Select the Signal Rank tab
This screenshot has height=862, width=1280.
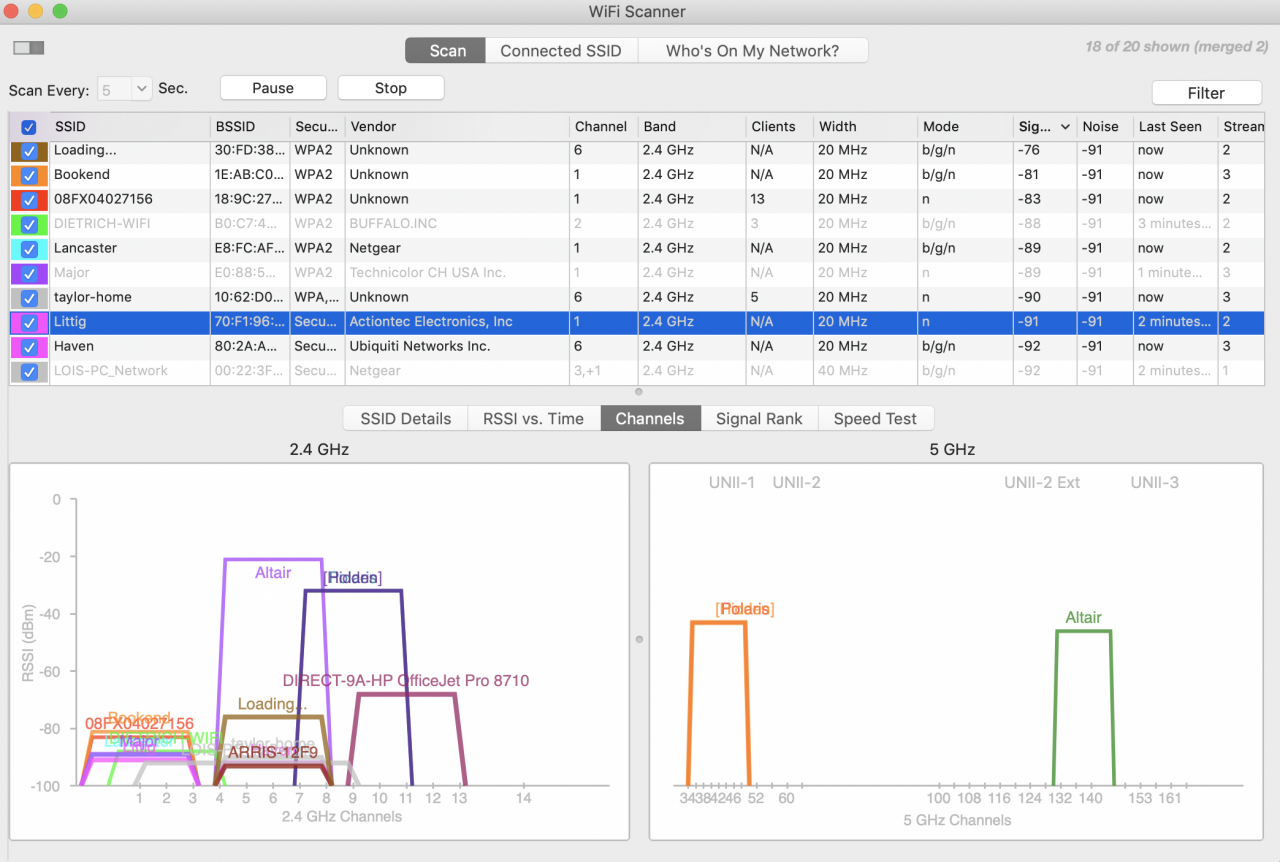759,419
